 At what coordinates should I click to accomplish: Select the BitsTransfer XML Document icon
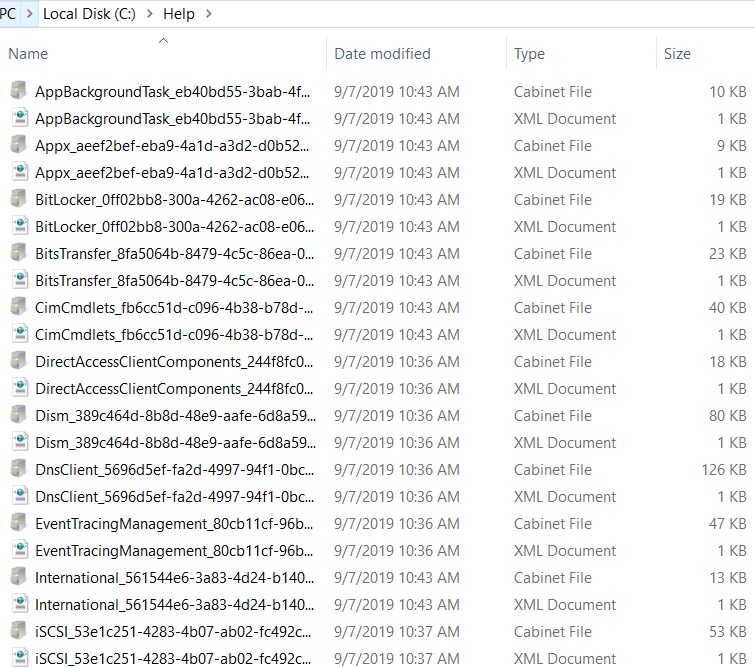tap(19, 280)
